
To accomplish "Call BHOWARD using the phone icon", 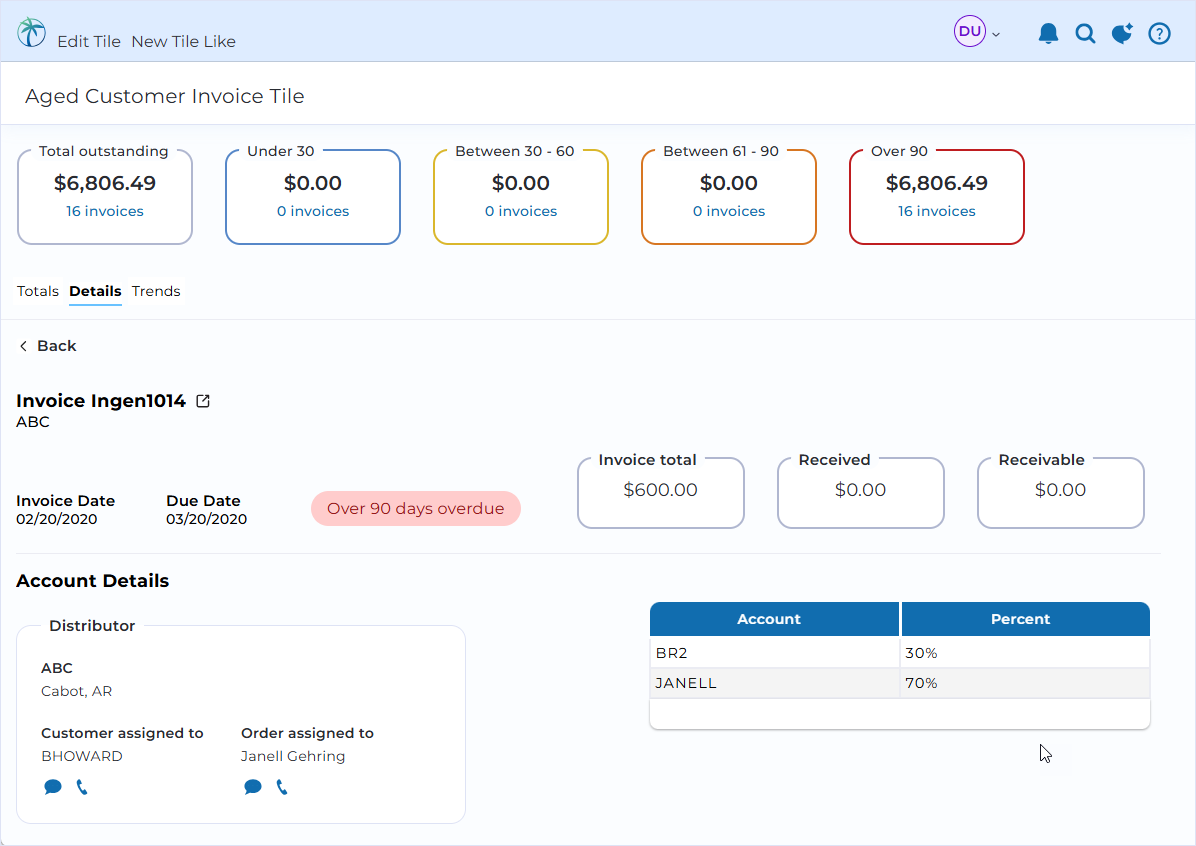I will pyautogui.click(x=82, y=786).
